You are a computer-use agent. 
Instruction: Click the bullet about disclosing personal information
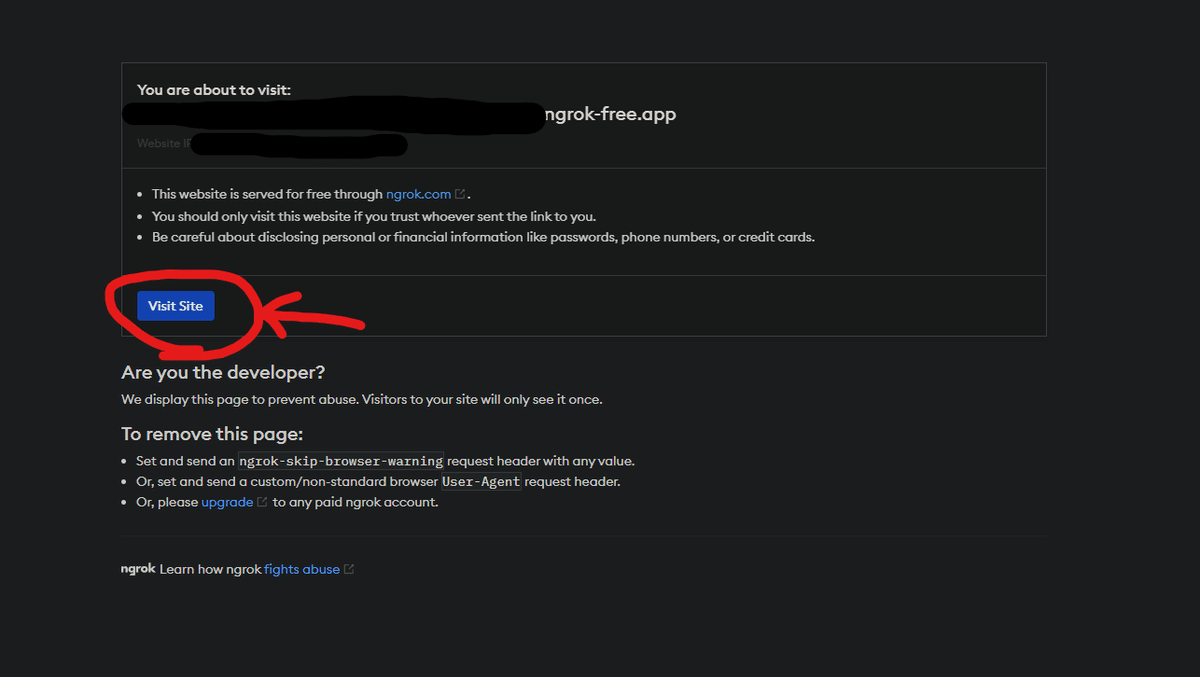tap(483, 237)
